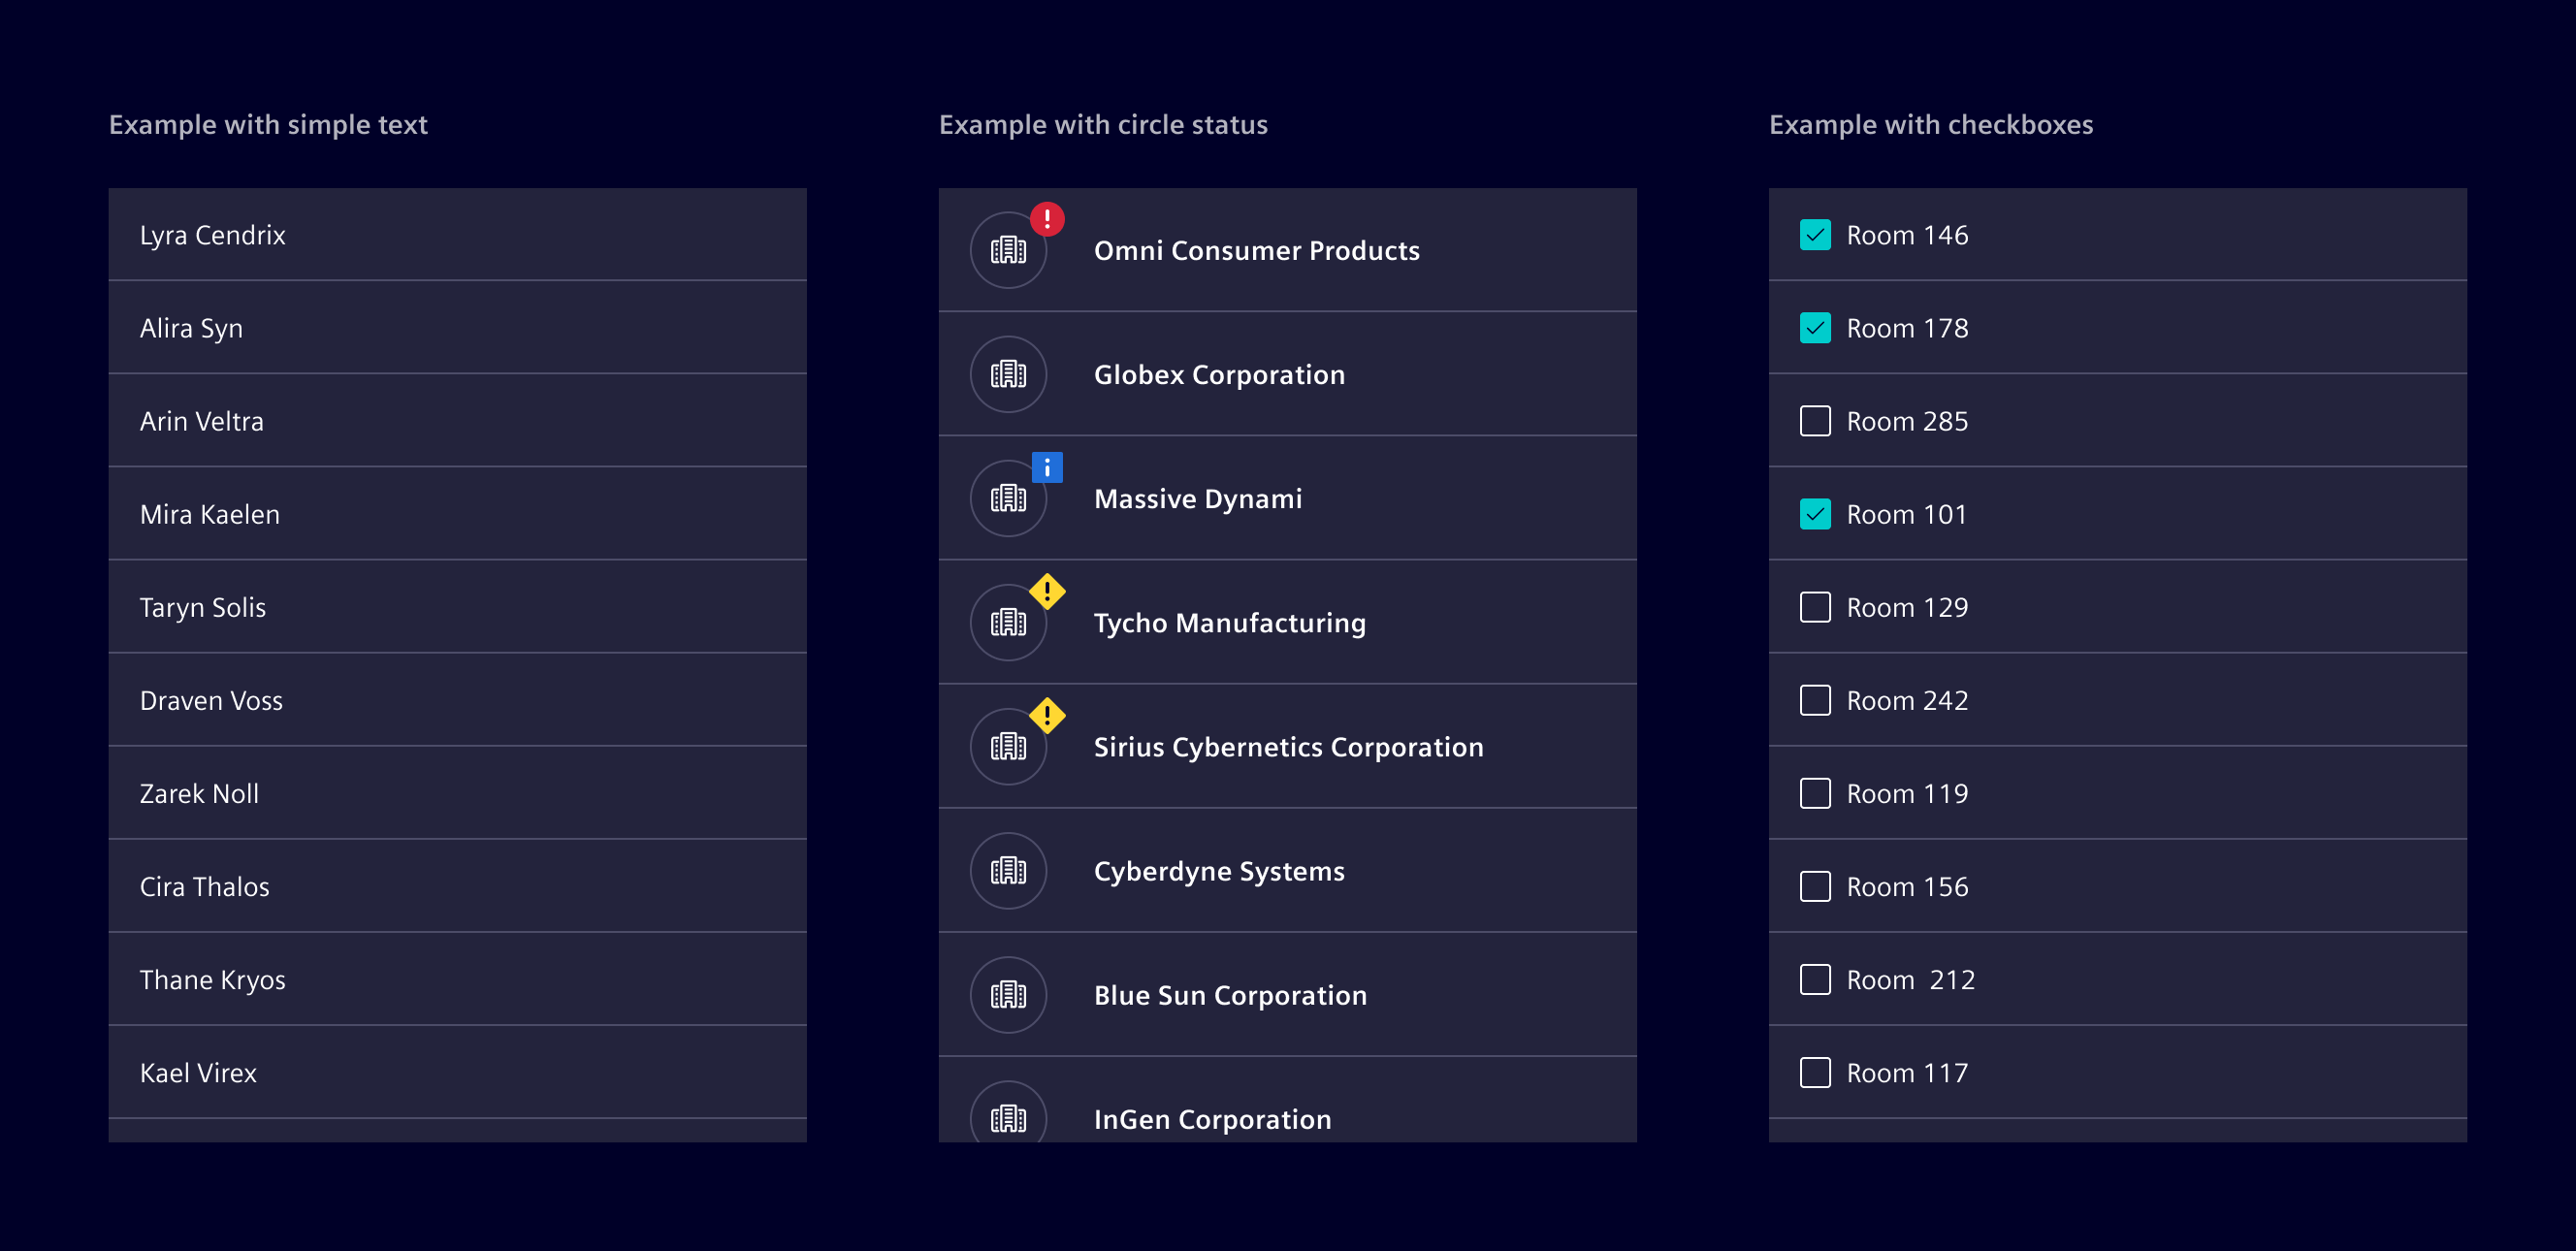Select the Sirius Cybernetics Corporation row
Screen dimensions: 2576x1251
click(x=1288, y=747)
